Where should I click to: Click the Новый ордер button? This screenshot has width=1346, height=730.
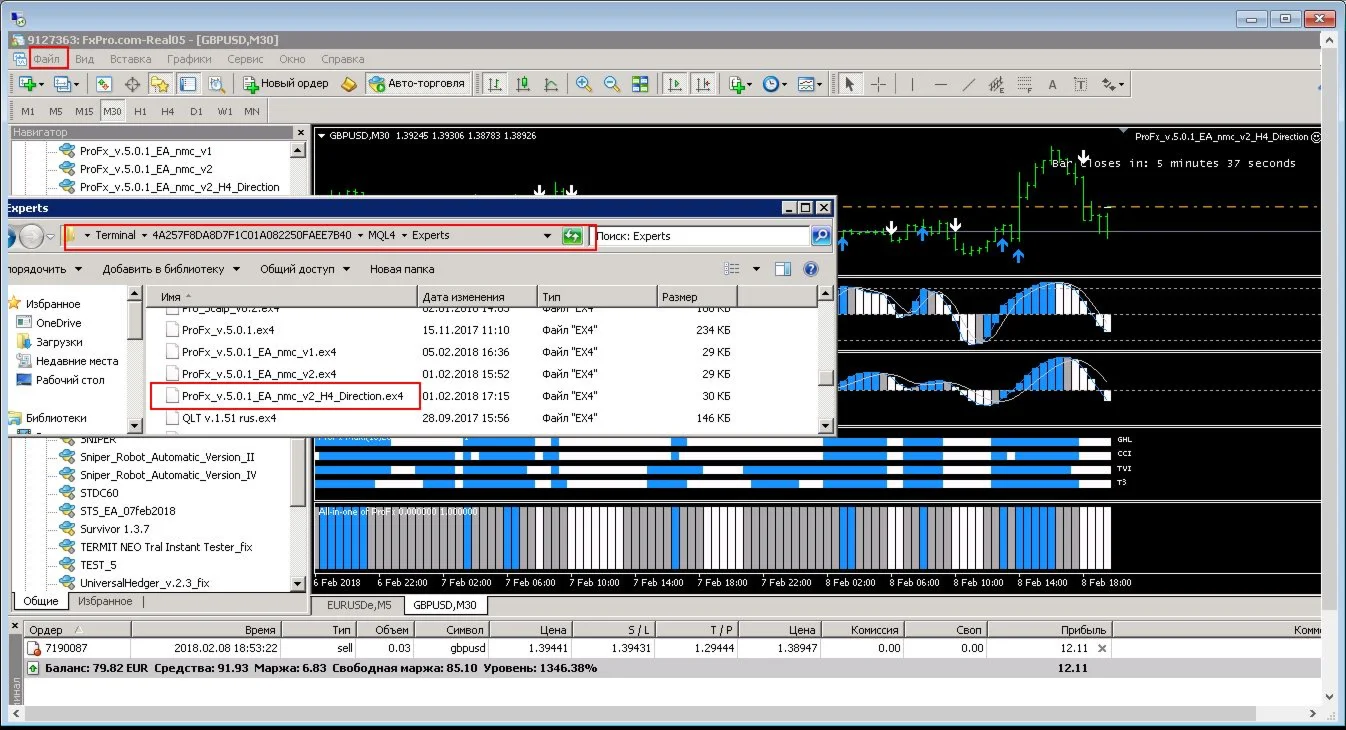click(x=286, y=84)
